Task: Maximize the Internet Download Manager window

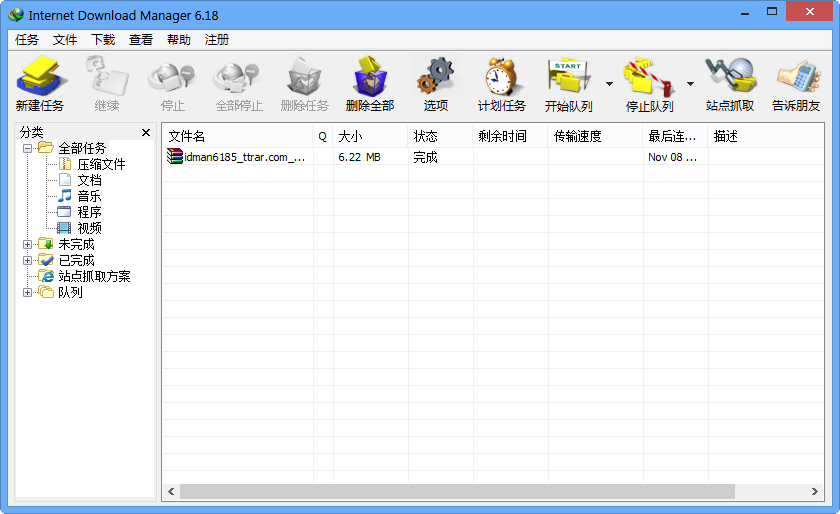Action: 772,12
